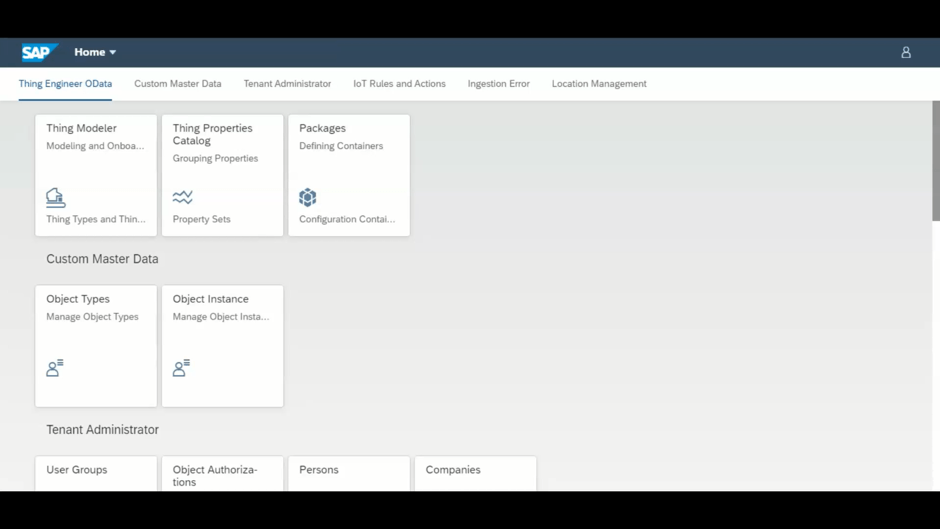Click 'Manage Object Insta...' subtitle text

pyautogui.click(x=221, y=317)
